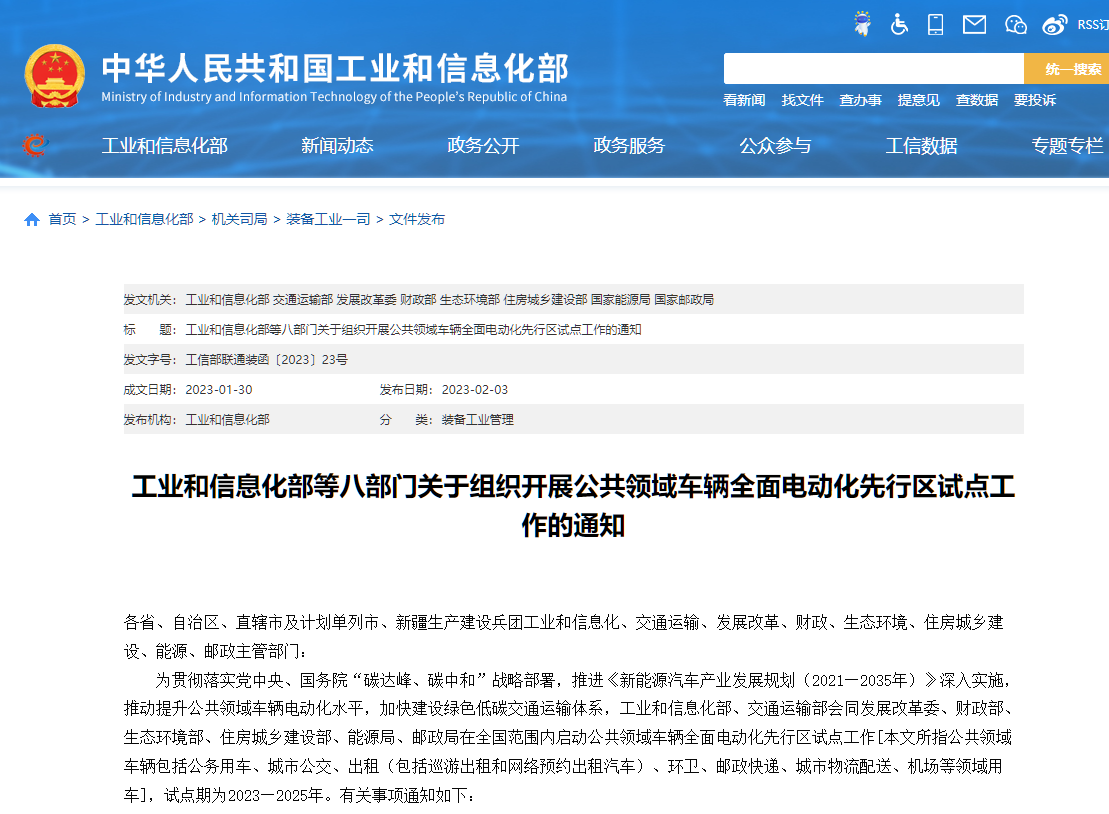Enable accessibility mode wheelchair icon
This screenshot has width=1109, height=814.
point(899,25)
